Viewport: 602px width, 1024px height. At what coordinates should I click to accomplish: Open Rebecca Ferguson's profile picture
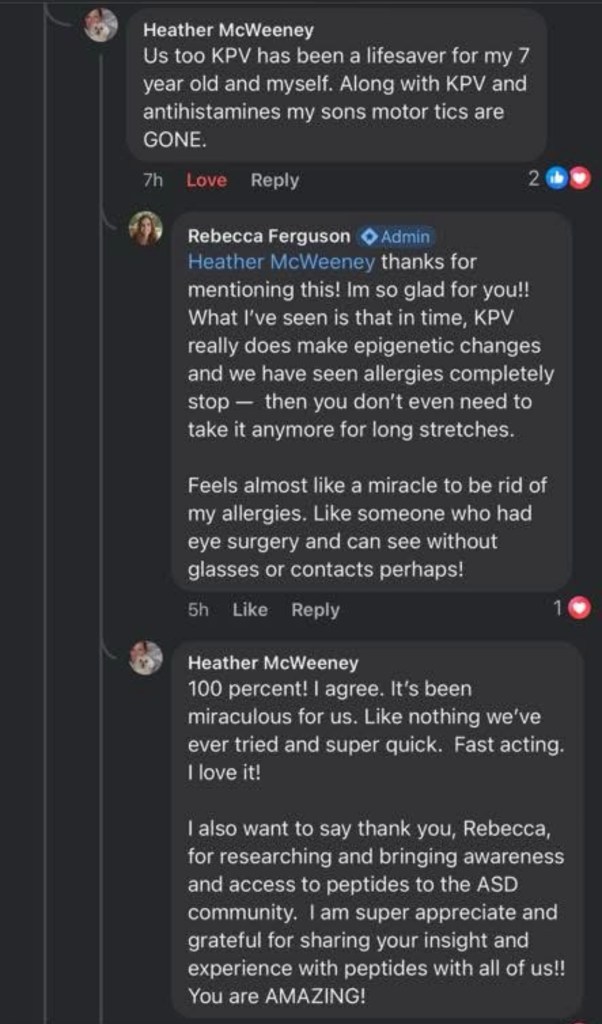(146, 229)
